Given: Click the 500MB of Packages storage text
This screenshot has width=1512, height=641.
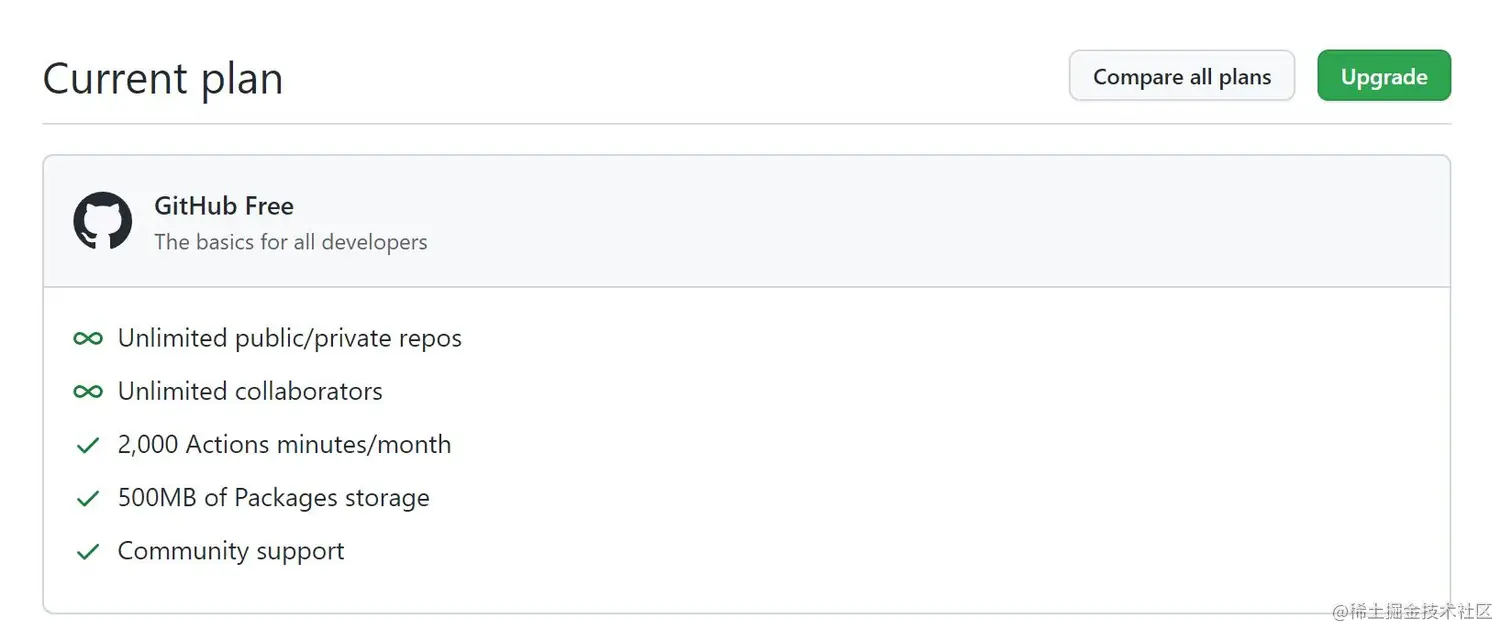Looking at the screenshot, I should (x=273, y=498).
